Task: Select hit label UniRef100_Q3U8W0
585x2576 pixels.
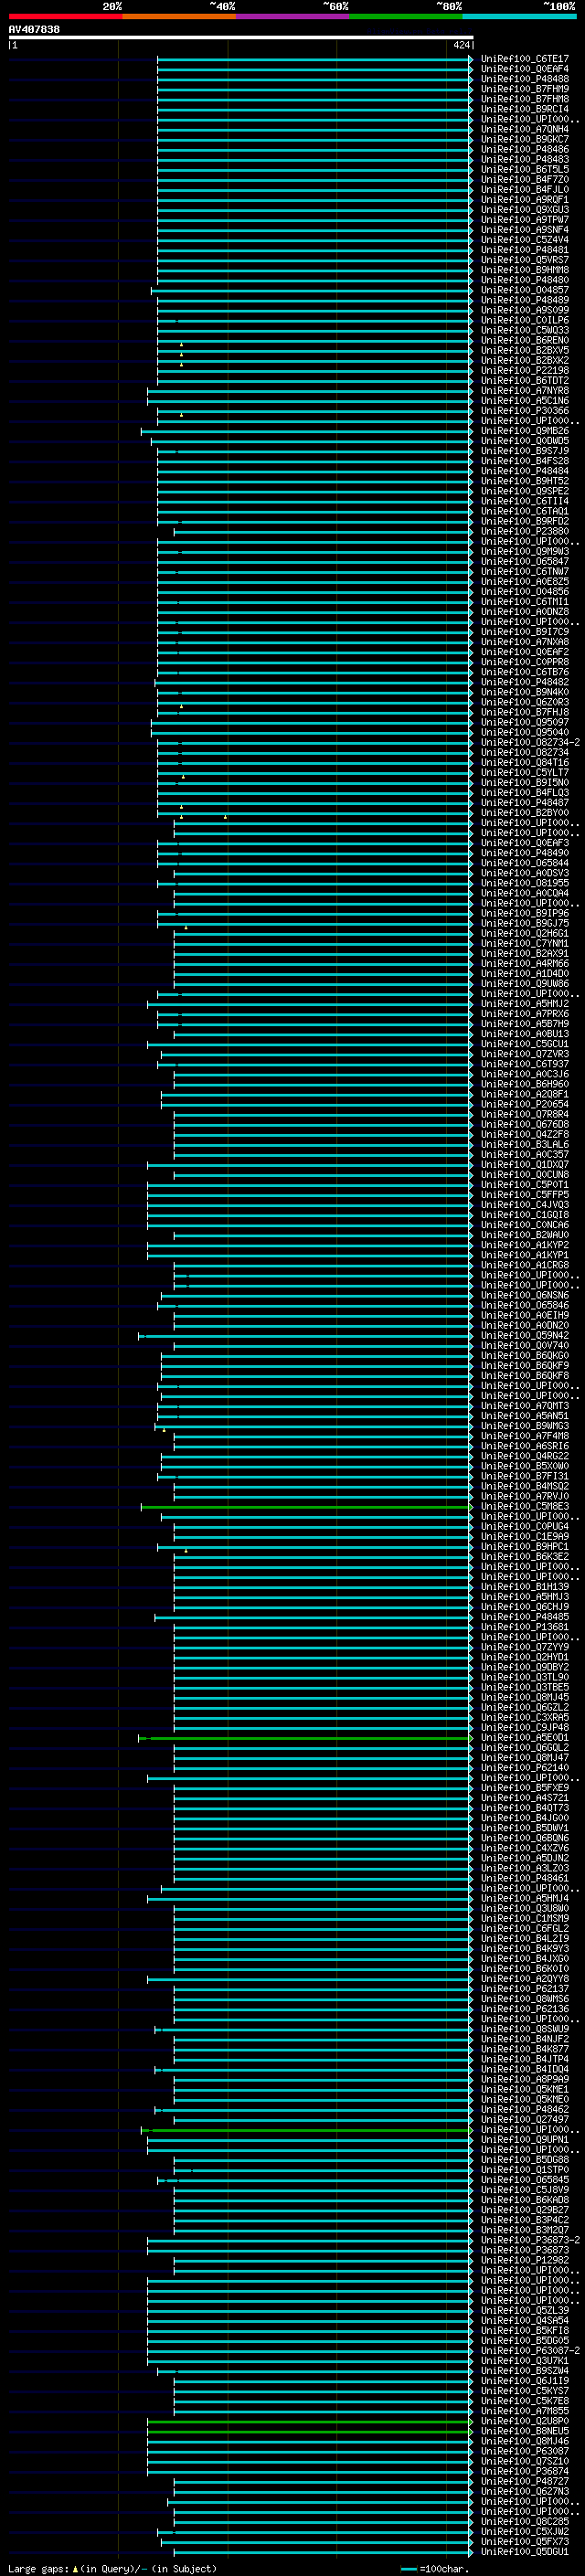Action: pyautogui.click(x=524, y=1908)
